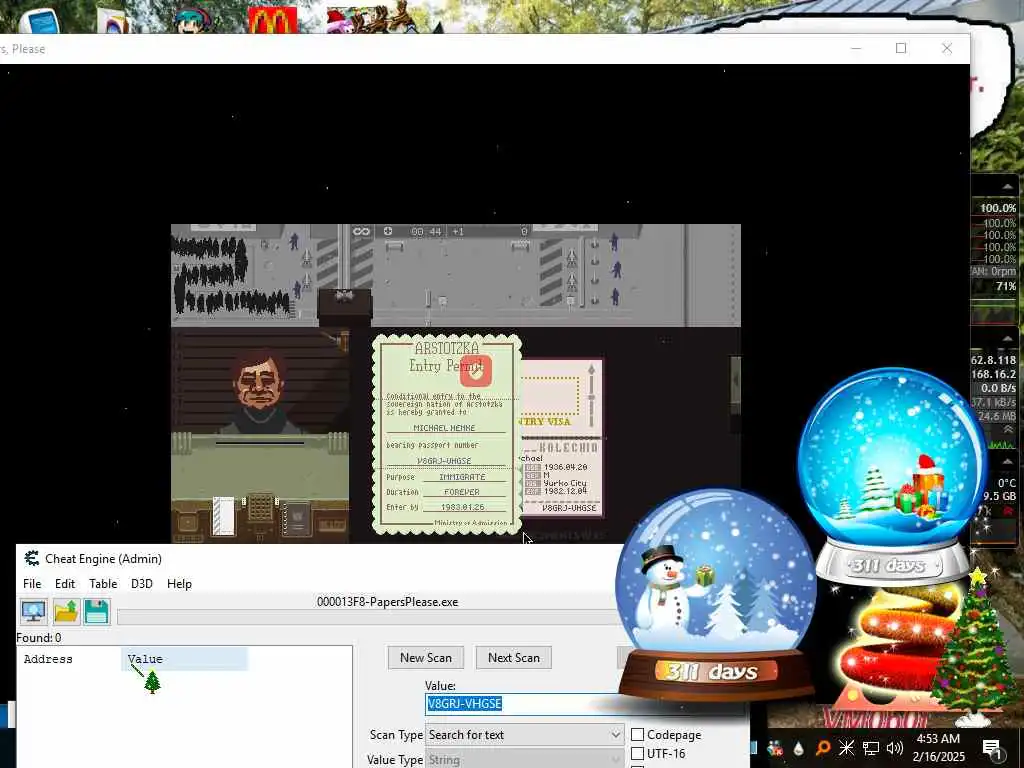
Task: Click the Found: 0 label
Action: [x=39, y=638]
